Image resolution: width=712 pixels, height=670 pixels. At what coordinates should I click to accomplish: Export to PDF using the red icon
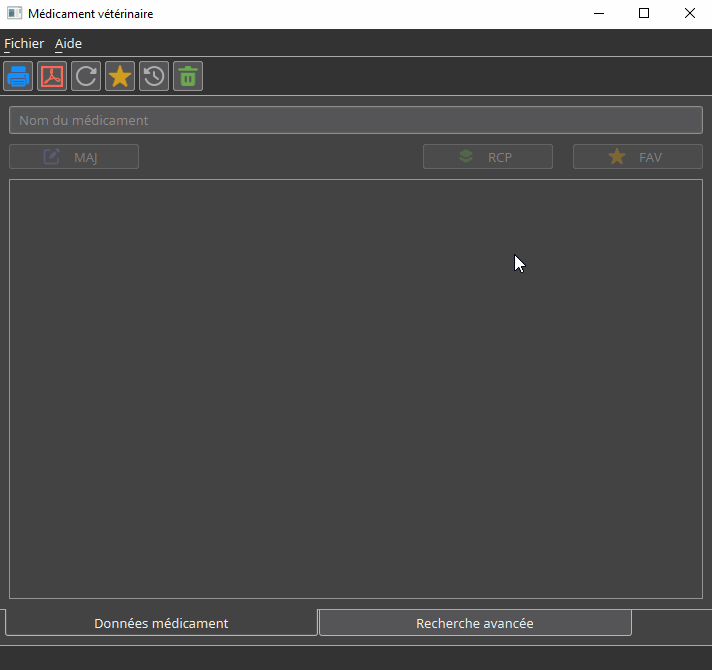coord(52,76)
